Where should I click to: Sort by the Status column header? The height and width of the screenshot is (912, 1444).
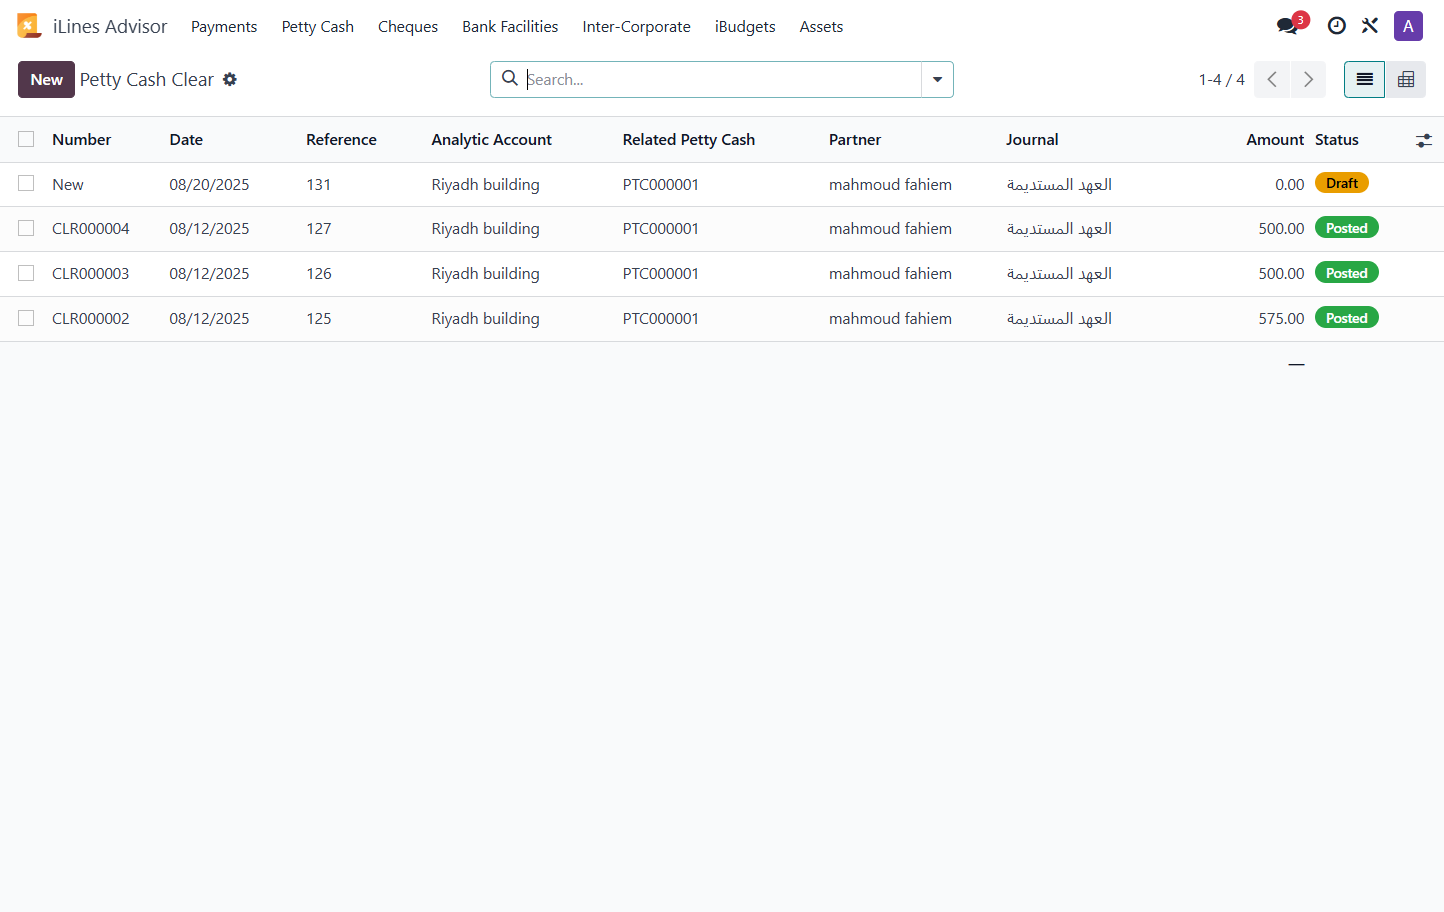point(1336,140)
